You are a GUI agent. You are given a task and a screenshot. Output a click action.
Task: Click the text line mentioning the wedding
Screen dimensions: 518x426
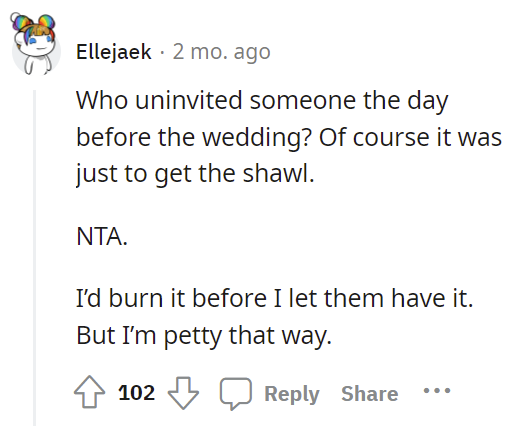point(289,137)
